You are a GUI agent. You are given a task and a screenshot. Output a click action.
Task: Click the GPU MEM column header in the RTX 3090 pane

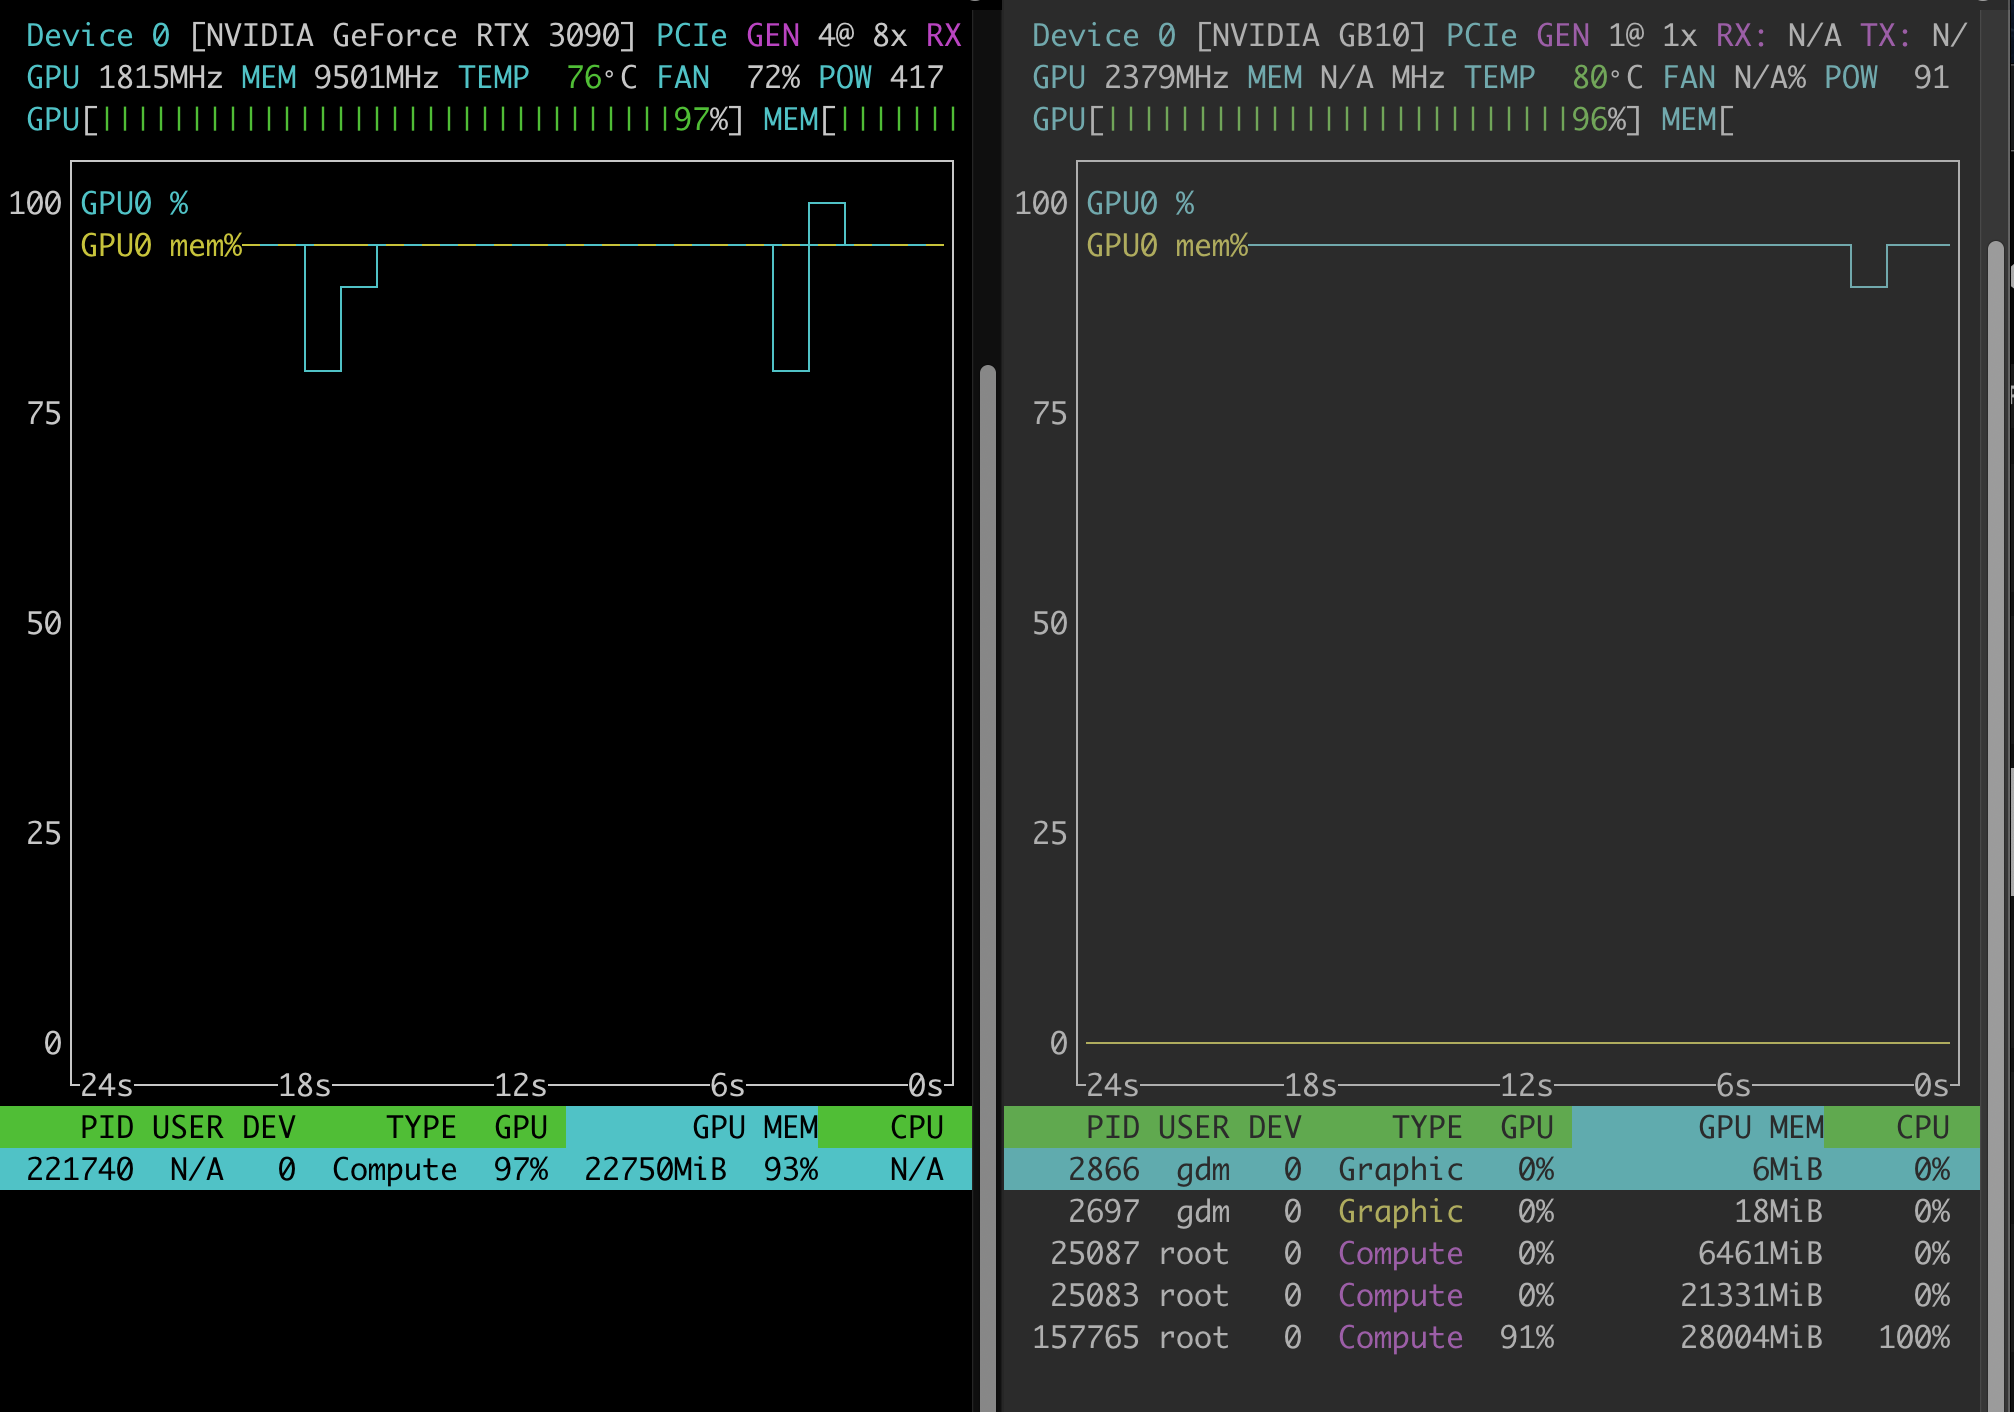(755, 1127)
